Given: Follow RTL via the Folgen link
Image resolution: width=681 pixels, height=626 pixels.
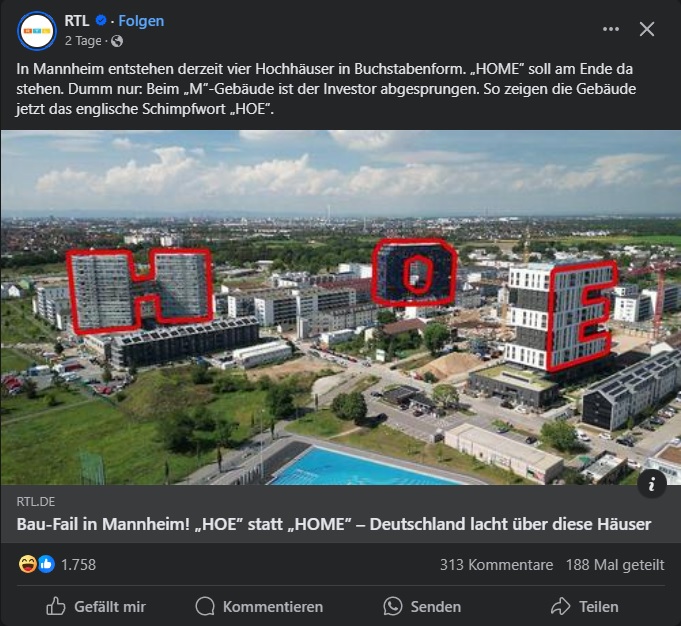Looking at the screenshot, I should coord(141,21).
